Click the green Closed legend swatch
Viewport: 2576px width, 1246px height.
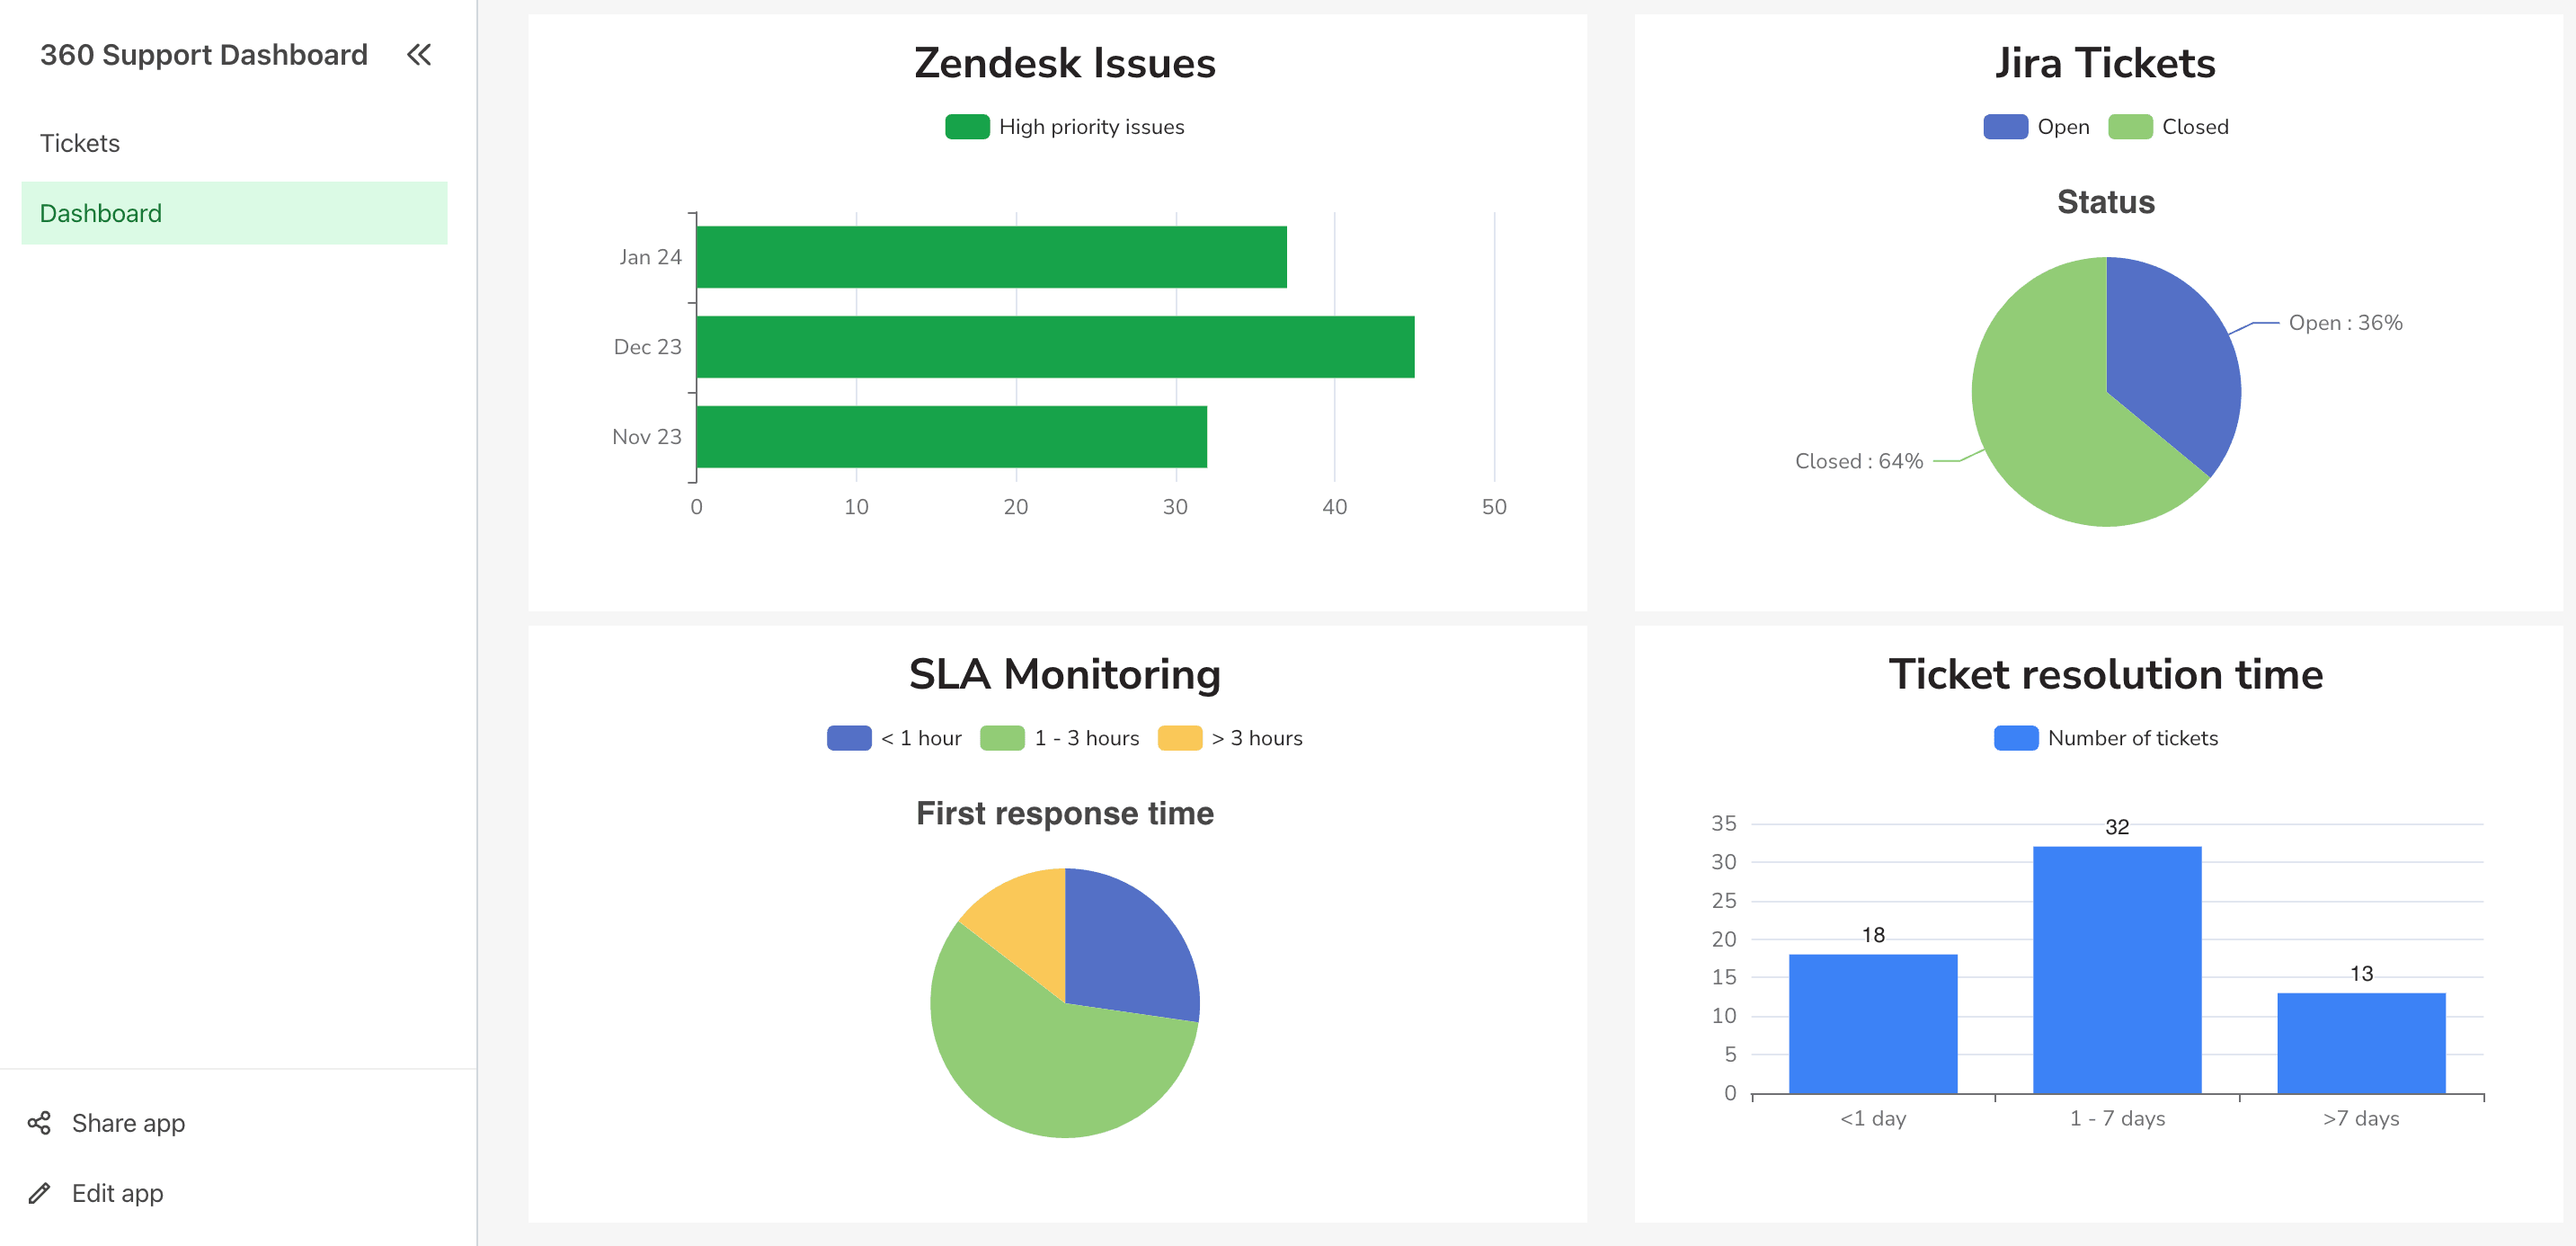click(2129, 126)
